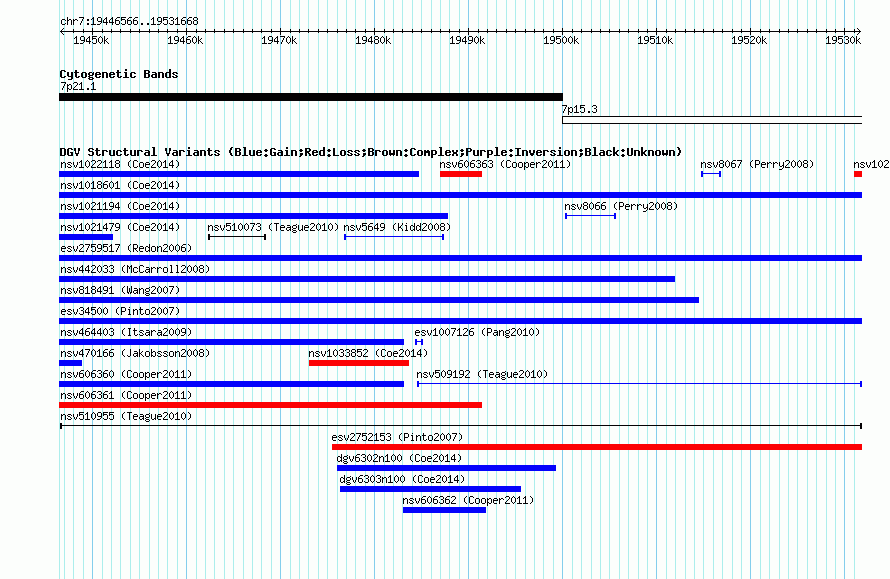Select the cut-off red variant at the right edge

pyautogui.click(x=858, y=174)
